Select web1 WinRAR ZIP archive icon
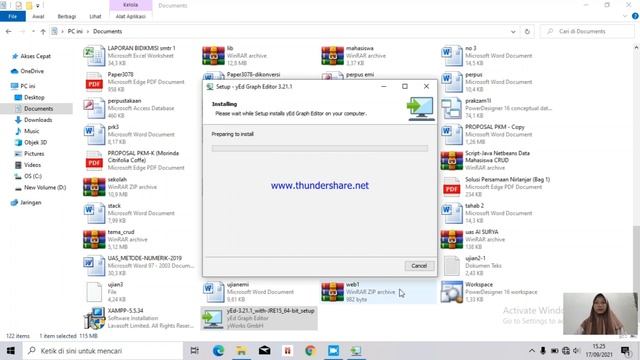 click(x=333, y=292)
